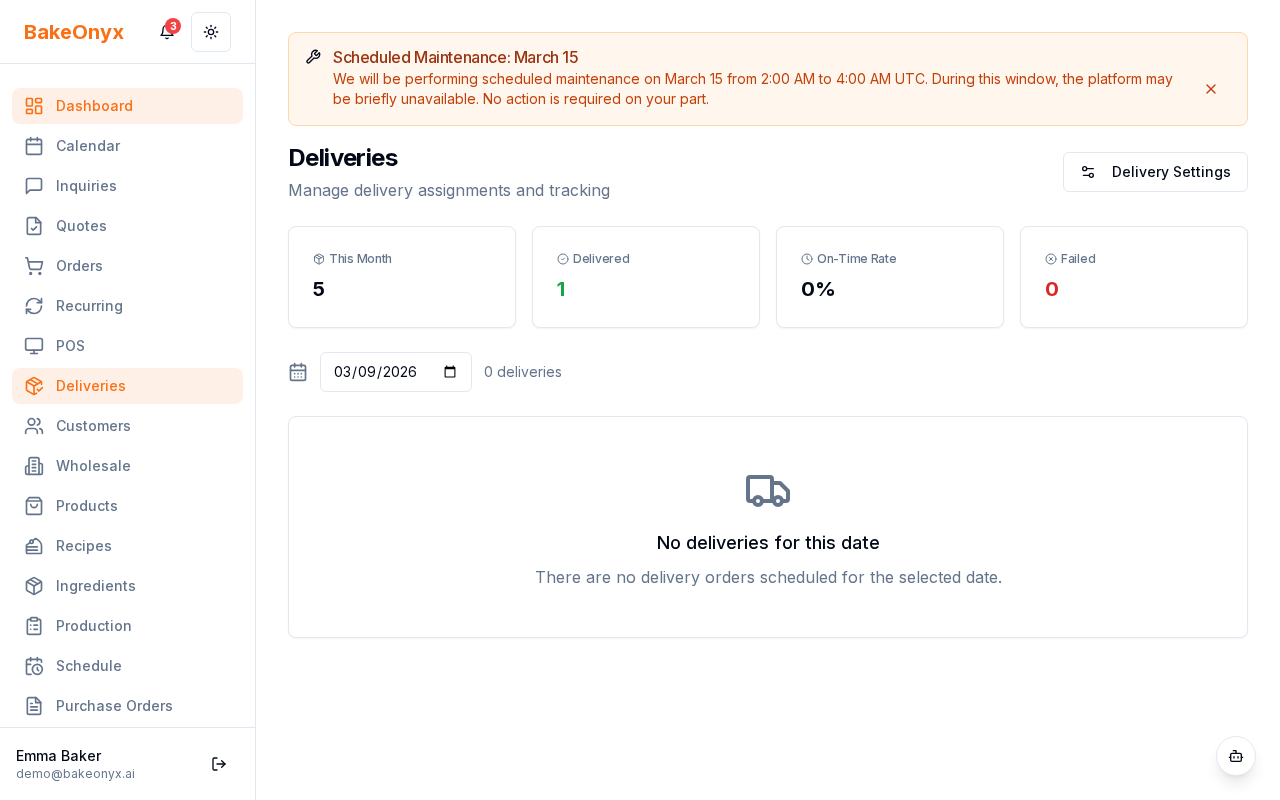Click the truck icon in the empty state

pyautogui.click(x=768, y=491)
